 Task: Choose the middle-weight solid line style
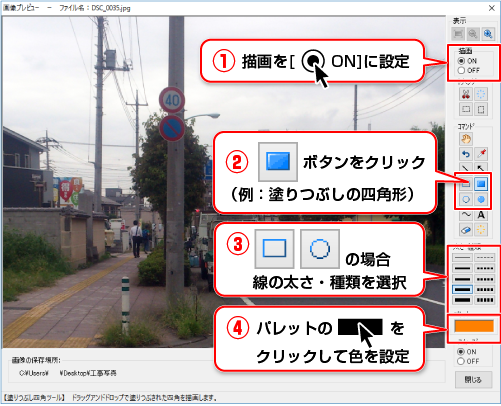click(x=462, y=279)
